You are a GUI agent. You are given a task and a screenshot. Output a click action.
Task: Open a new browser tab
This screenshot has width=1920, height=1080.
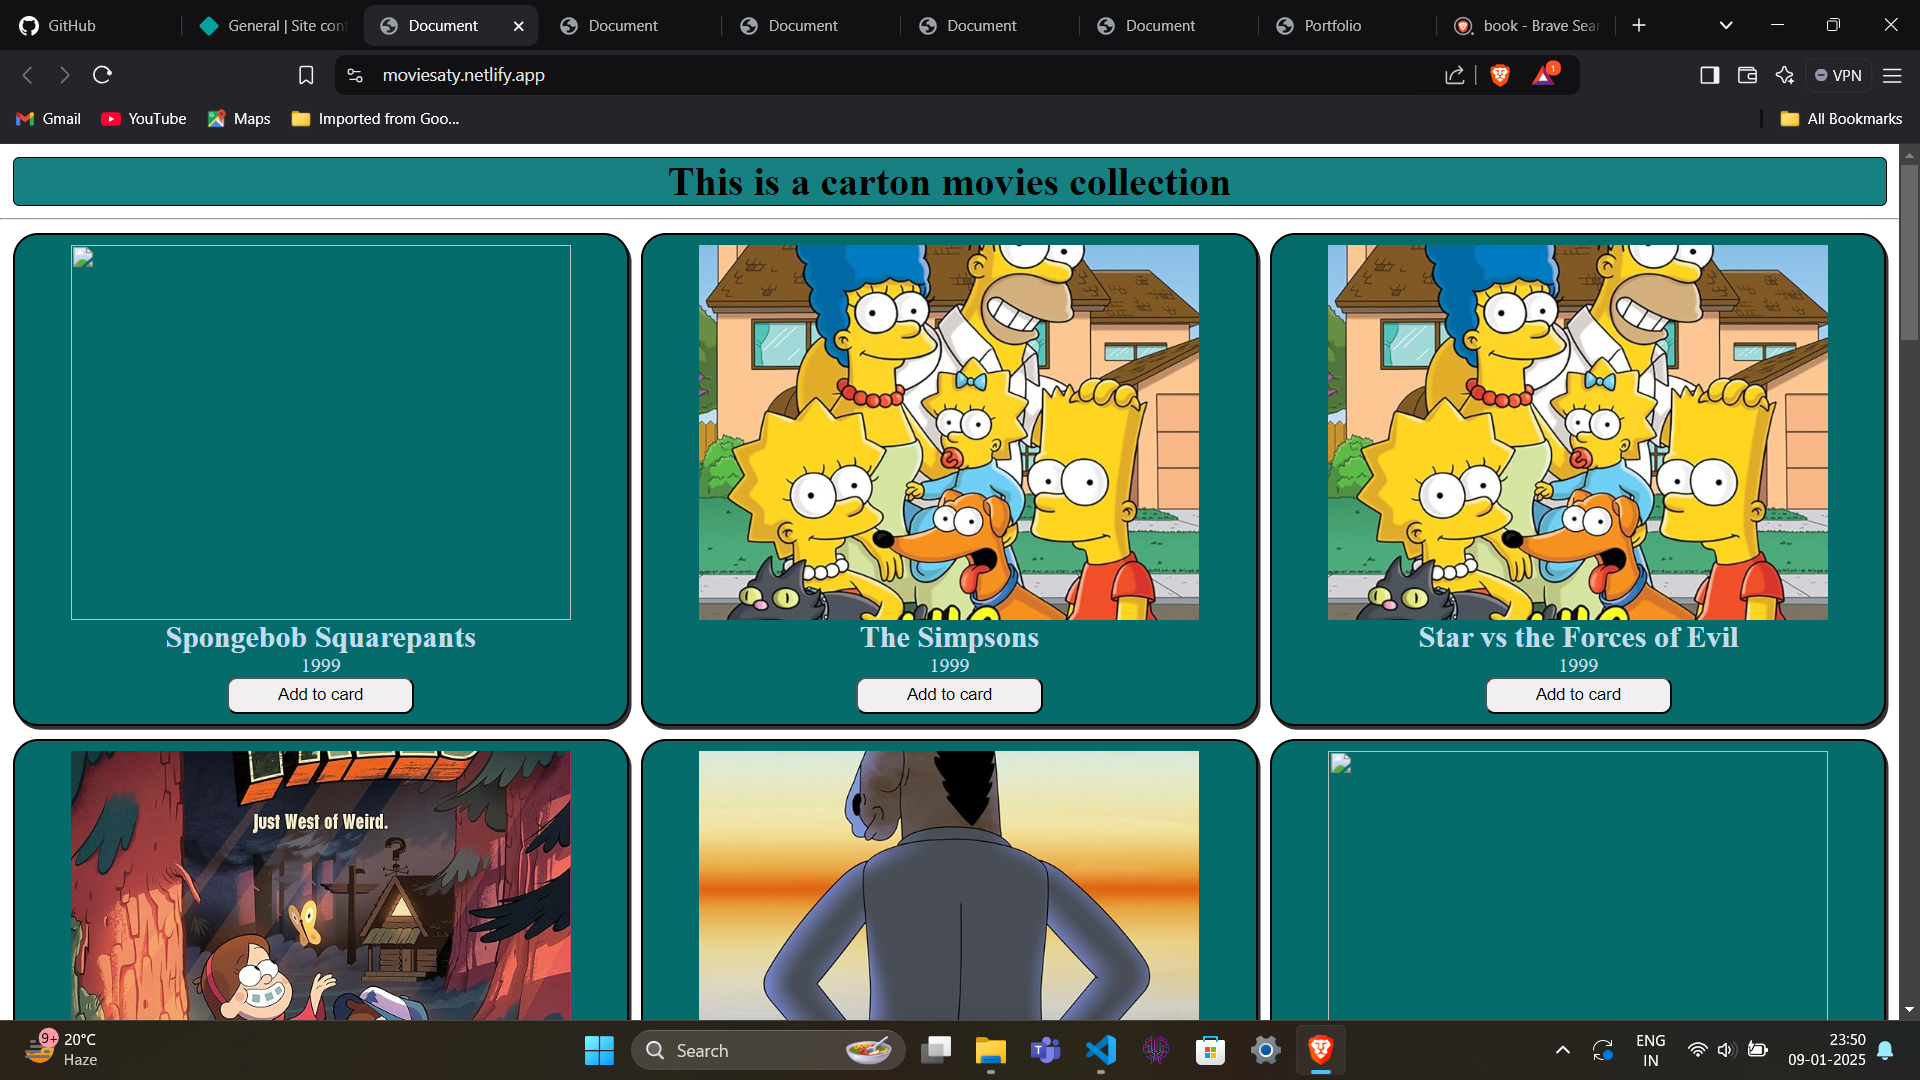point(1639,25)
